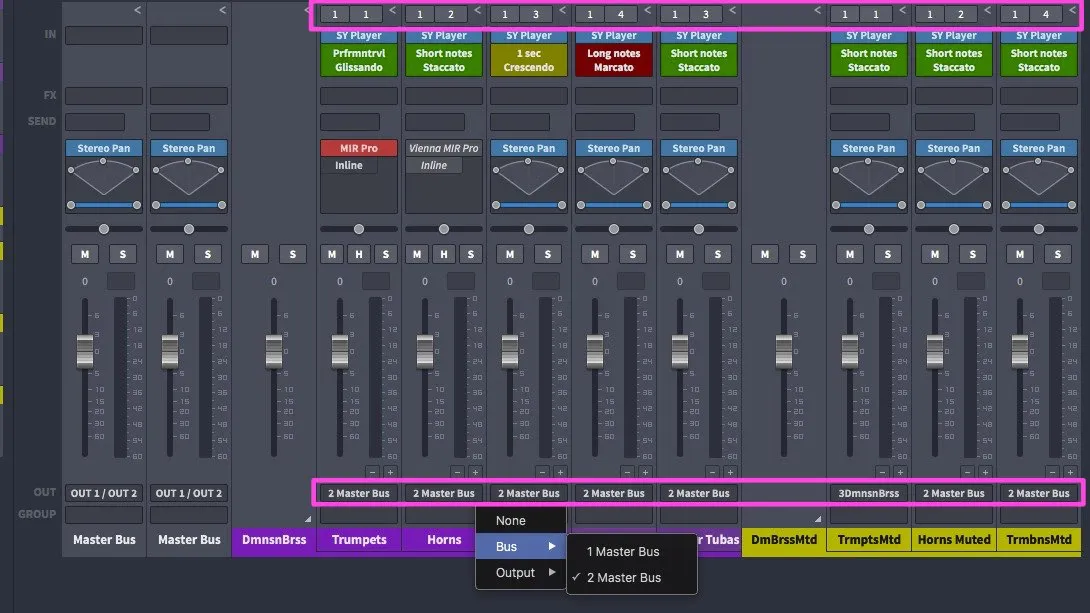Click the plus button below TrmptsMtd meter
Image resolution: width=1090 pixels, height=613 pixels.
click(x=900, y=472)
